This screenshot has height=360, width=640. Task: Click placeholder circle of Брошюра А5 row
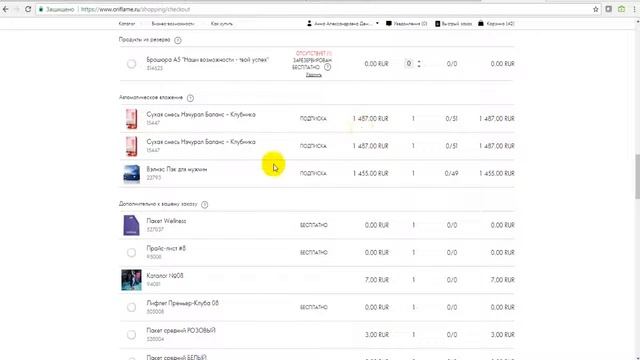click(131, 64)
